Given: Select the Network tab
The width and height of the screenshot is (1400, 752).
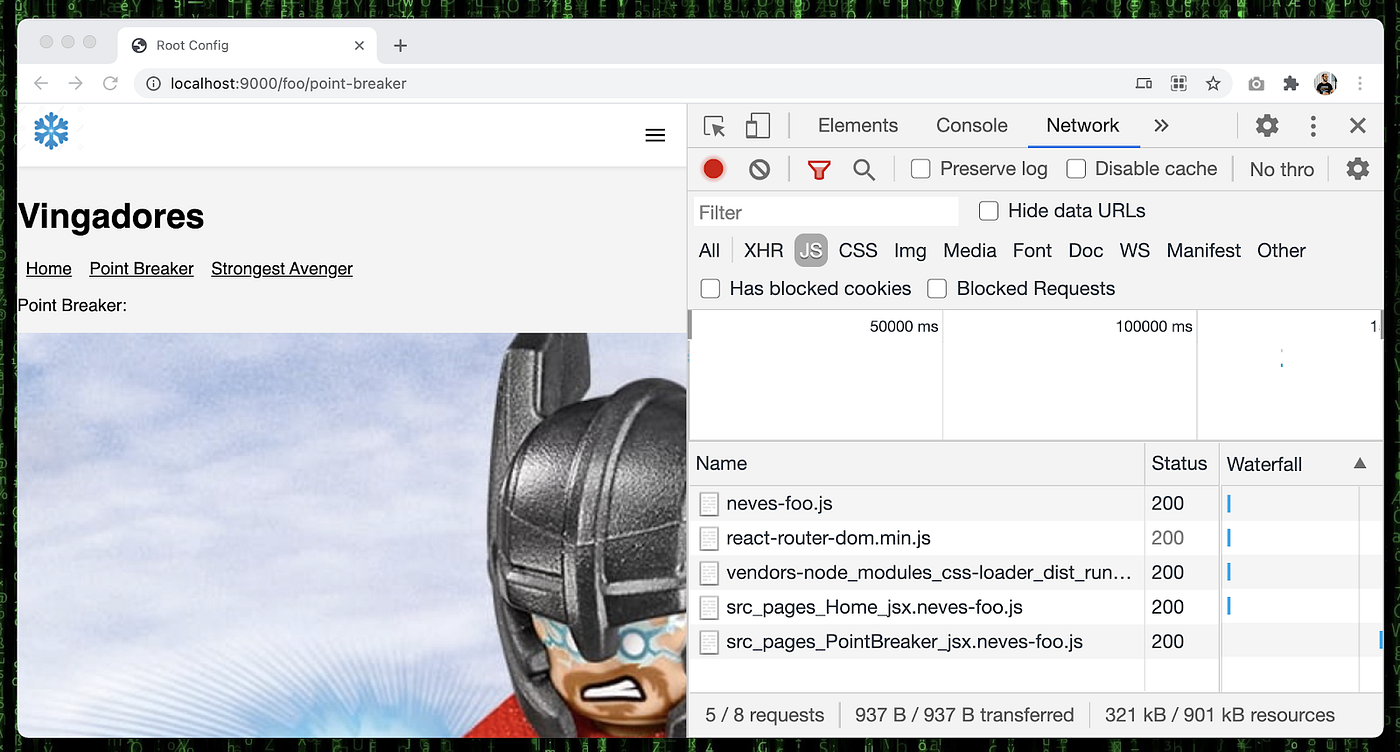Looking at the screenshot, I should click(x=1082, y=126).
